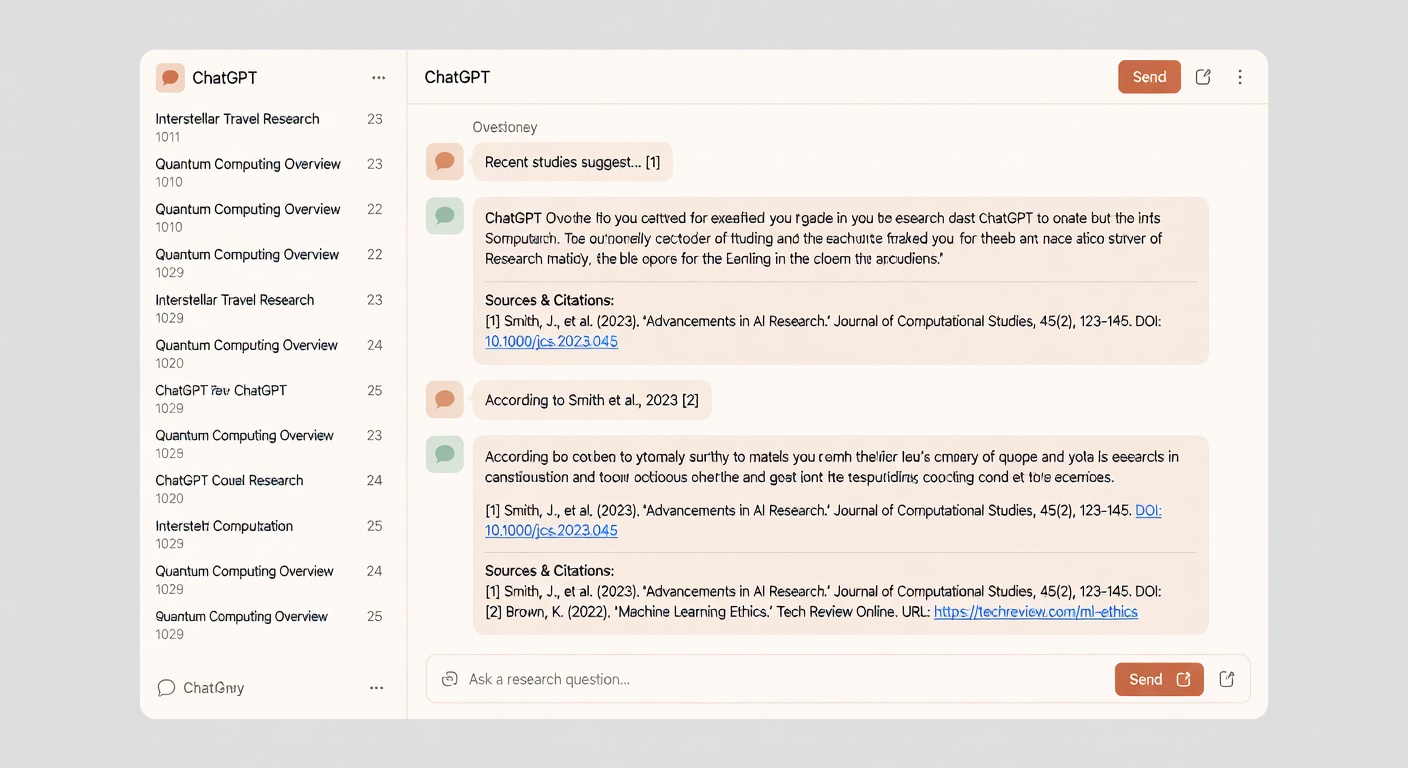The height and width of the screenshot is (768, 1408).
Task: Hit Send next to the research question box
Action: [1145, 679]
